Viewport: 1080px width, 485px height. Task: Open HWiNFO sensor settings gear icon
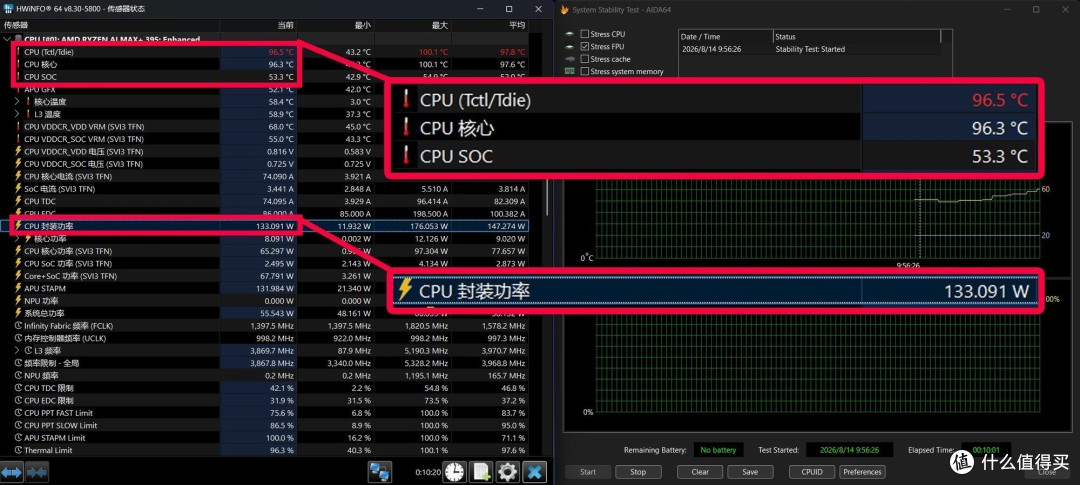coord(508,472)
